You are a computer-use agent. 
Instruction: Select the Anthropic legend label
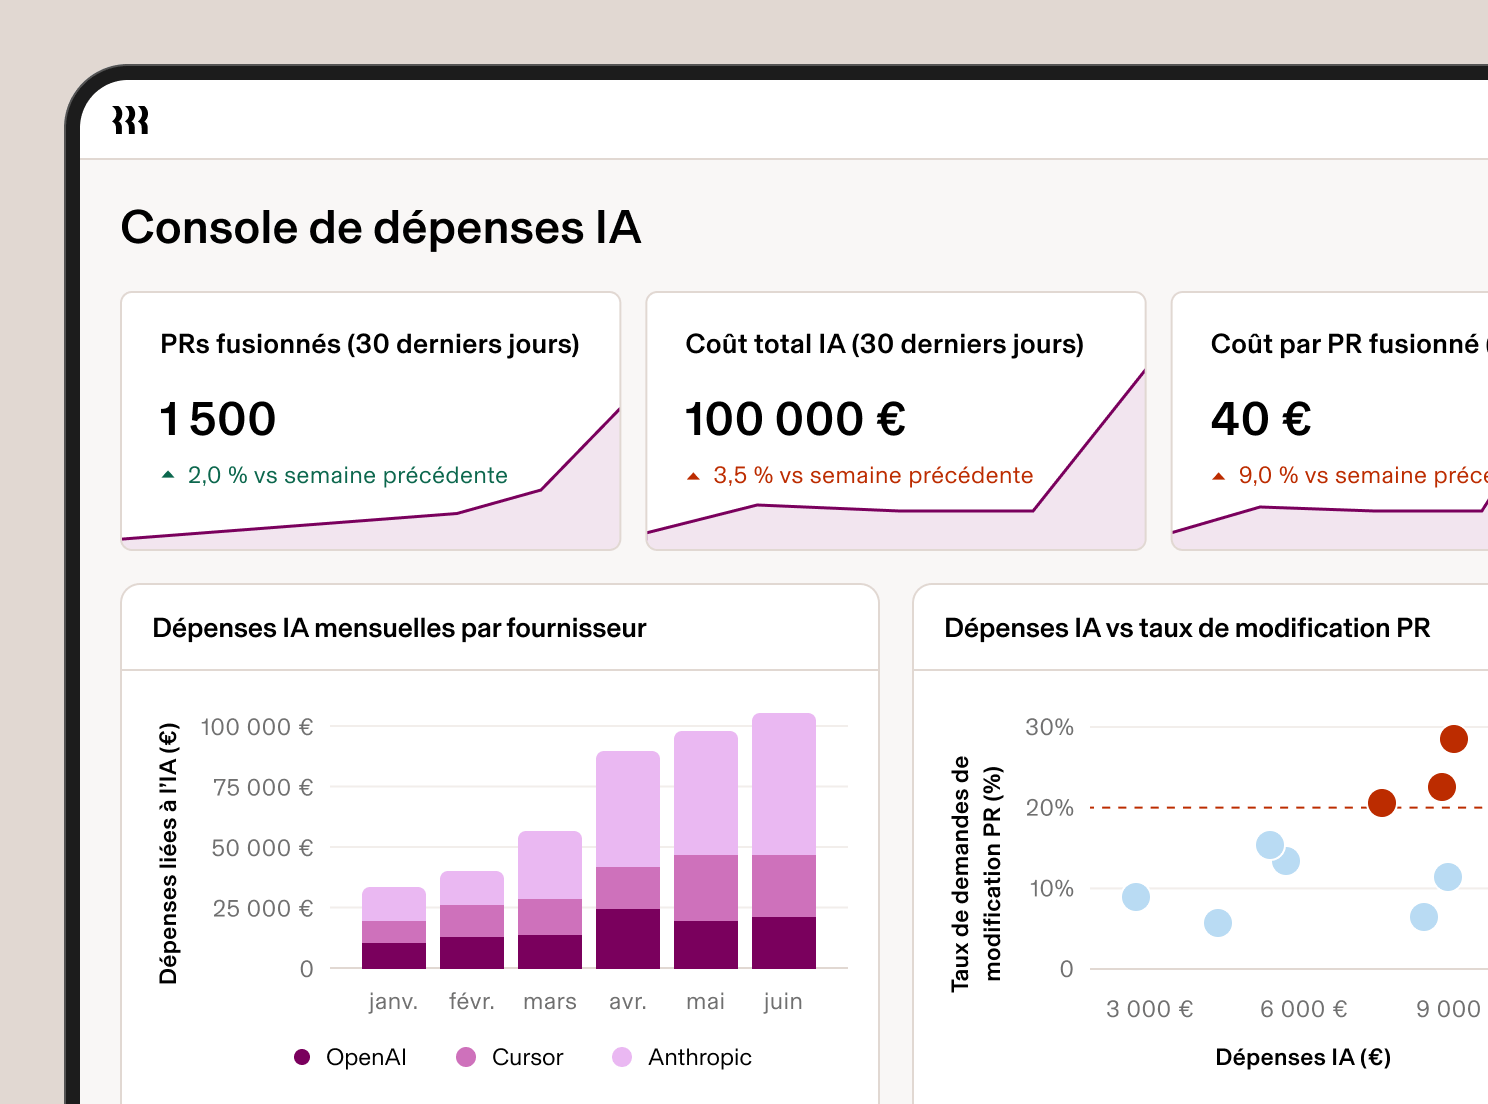click(x=699, y=1057)
